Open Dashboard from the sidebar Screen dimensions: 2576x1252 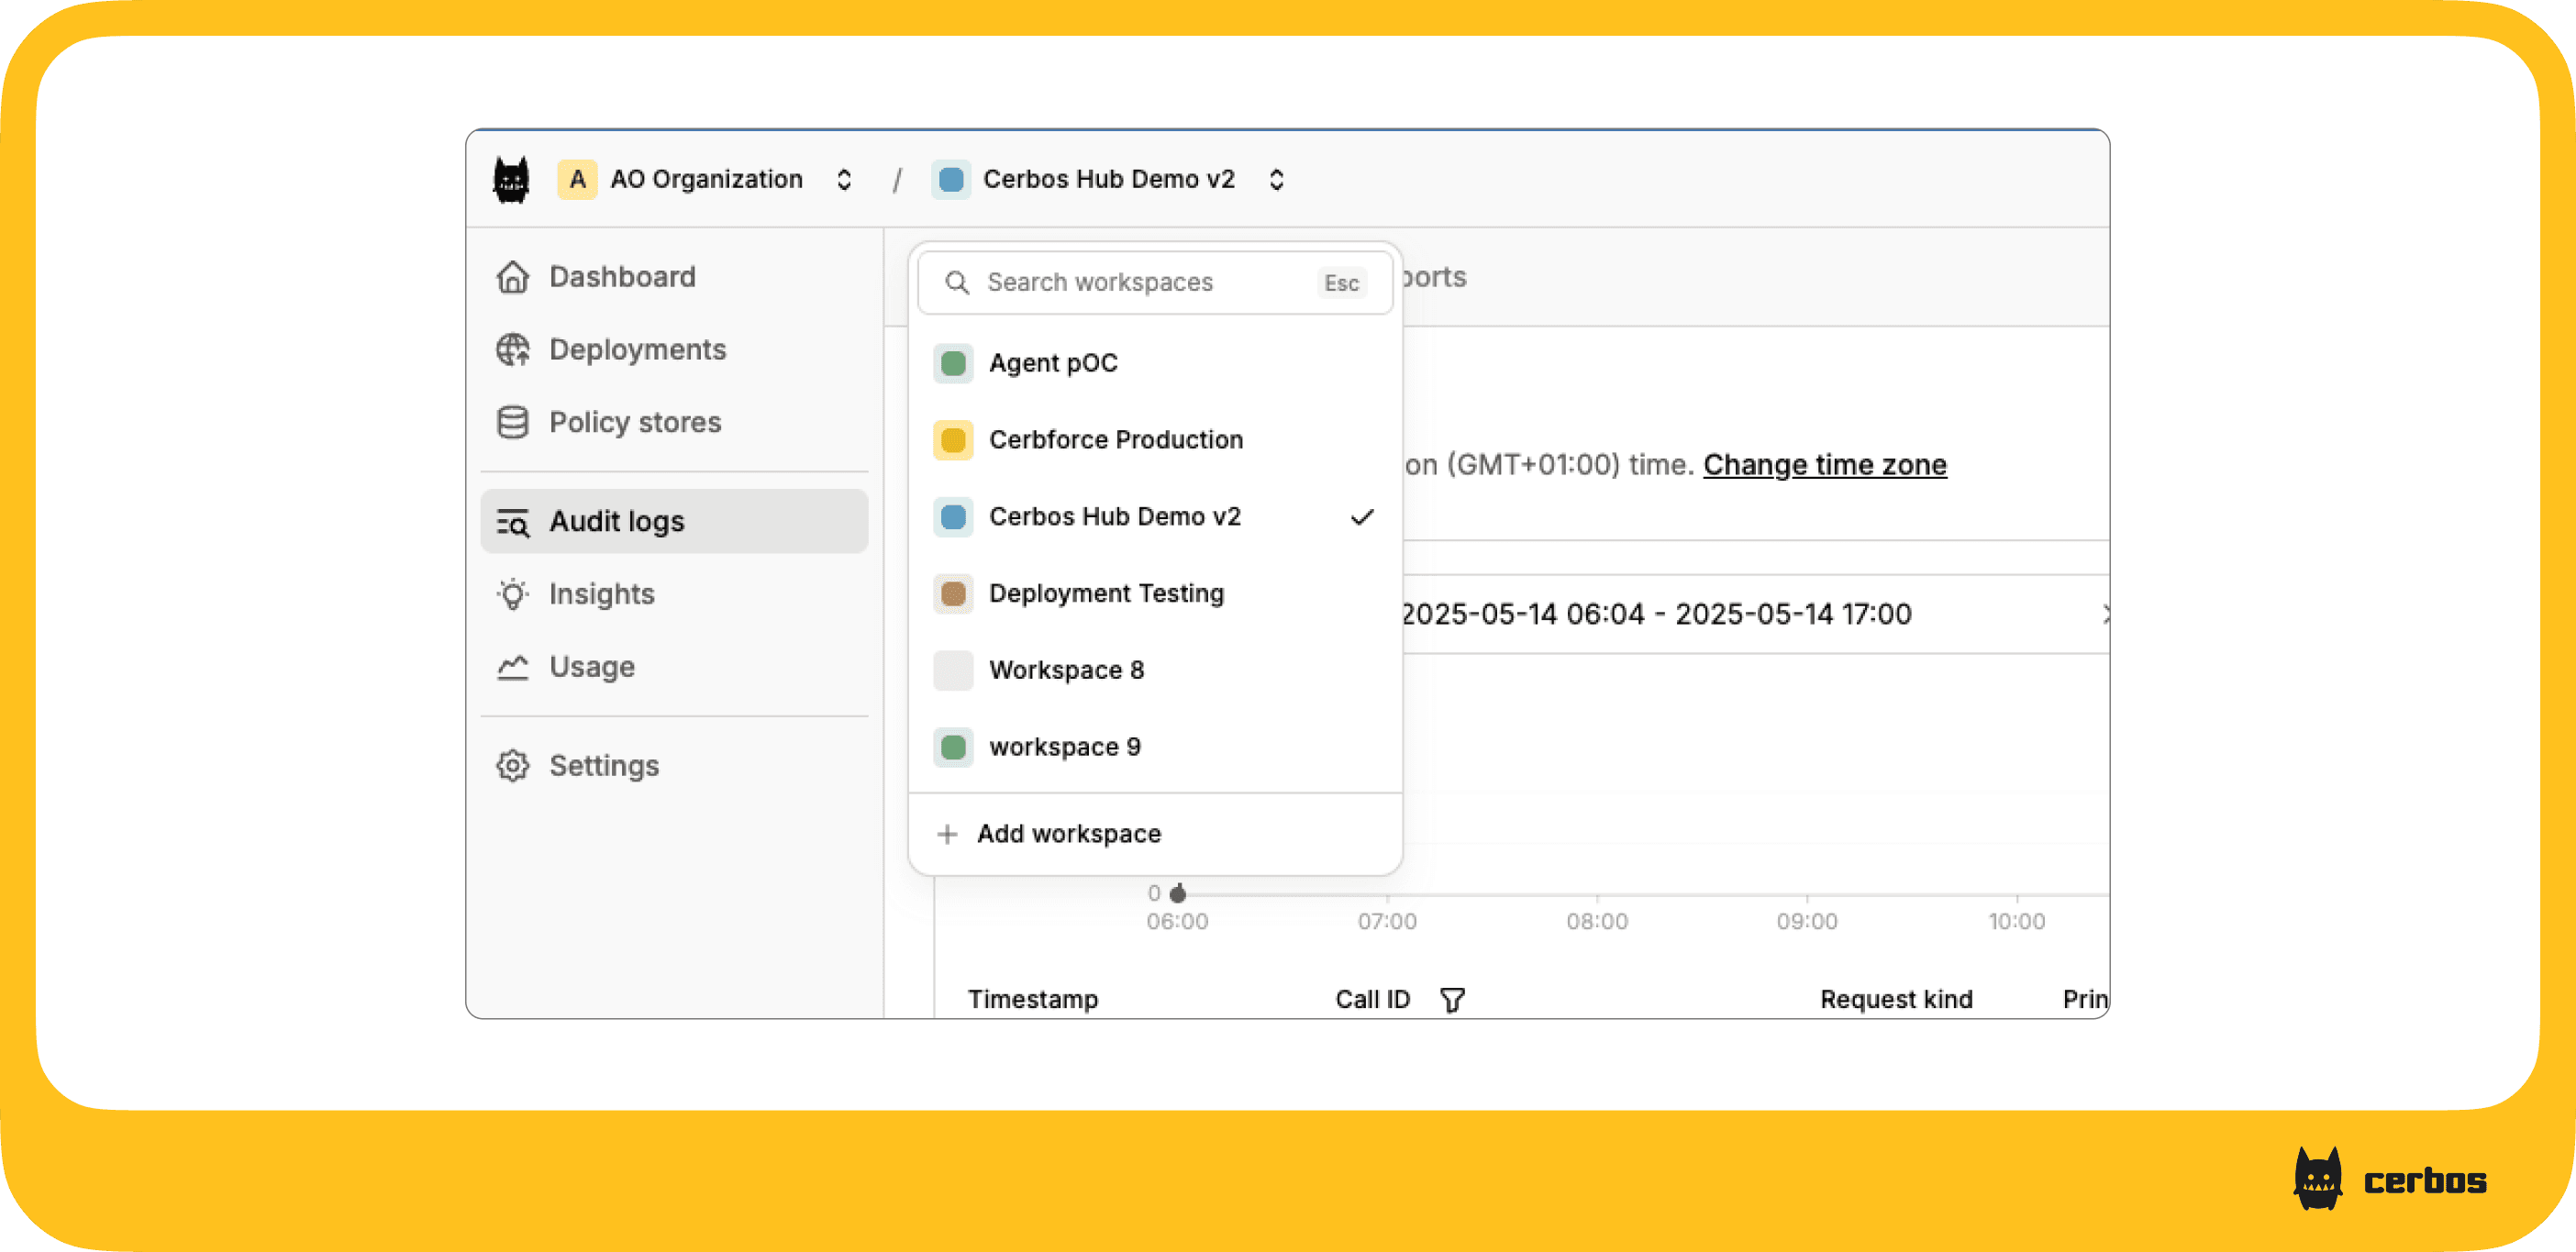tap(675, 277)
